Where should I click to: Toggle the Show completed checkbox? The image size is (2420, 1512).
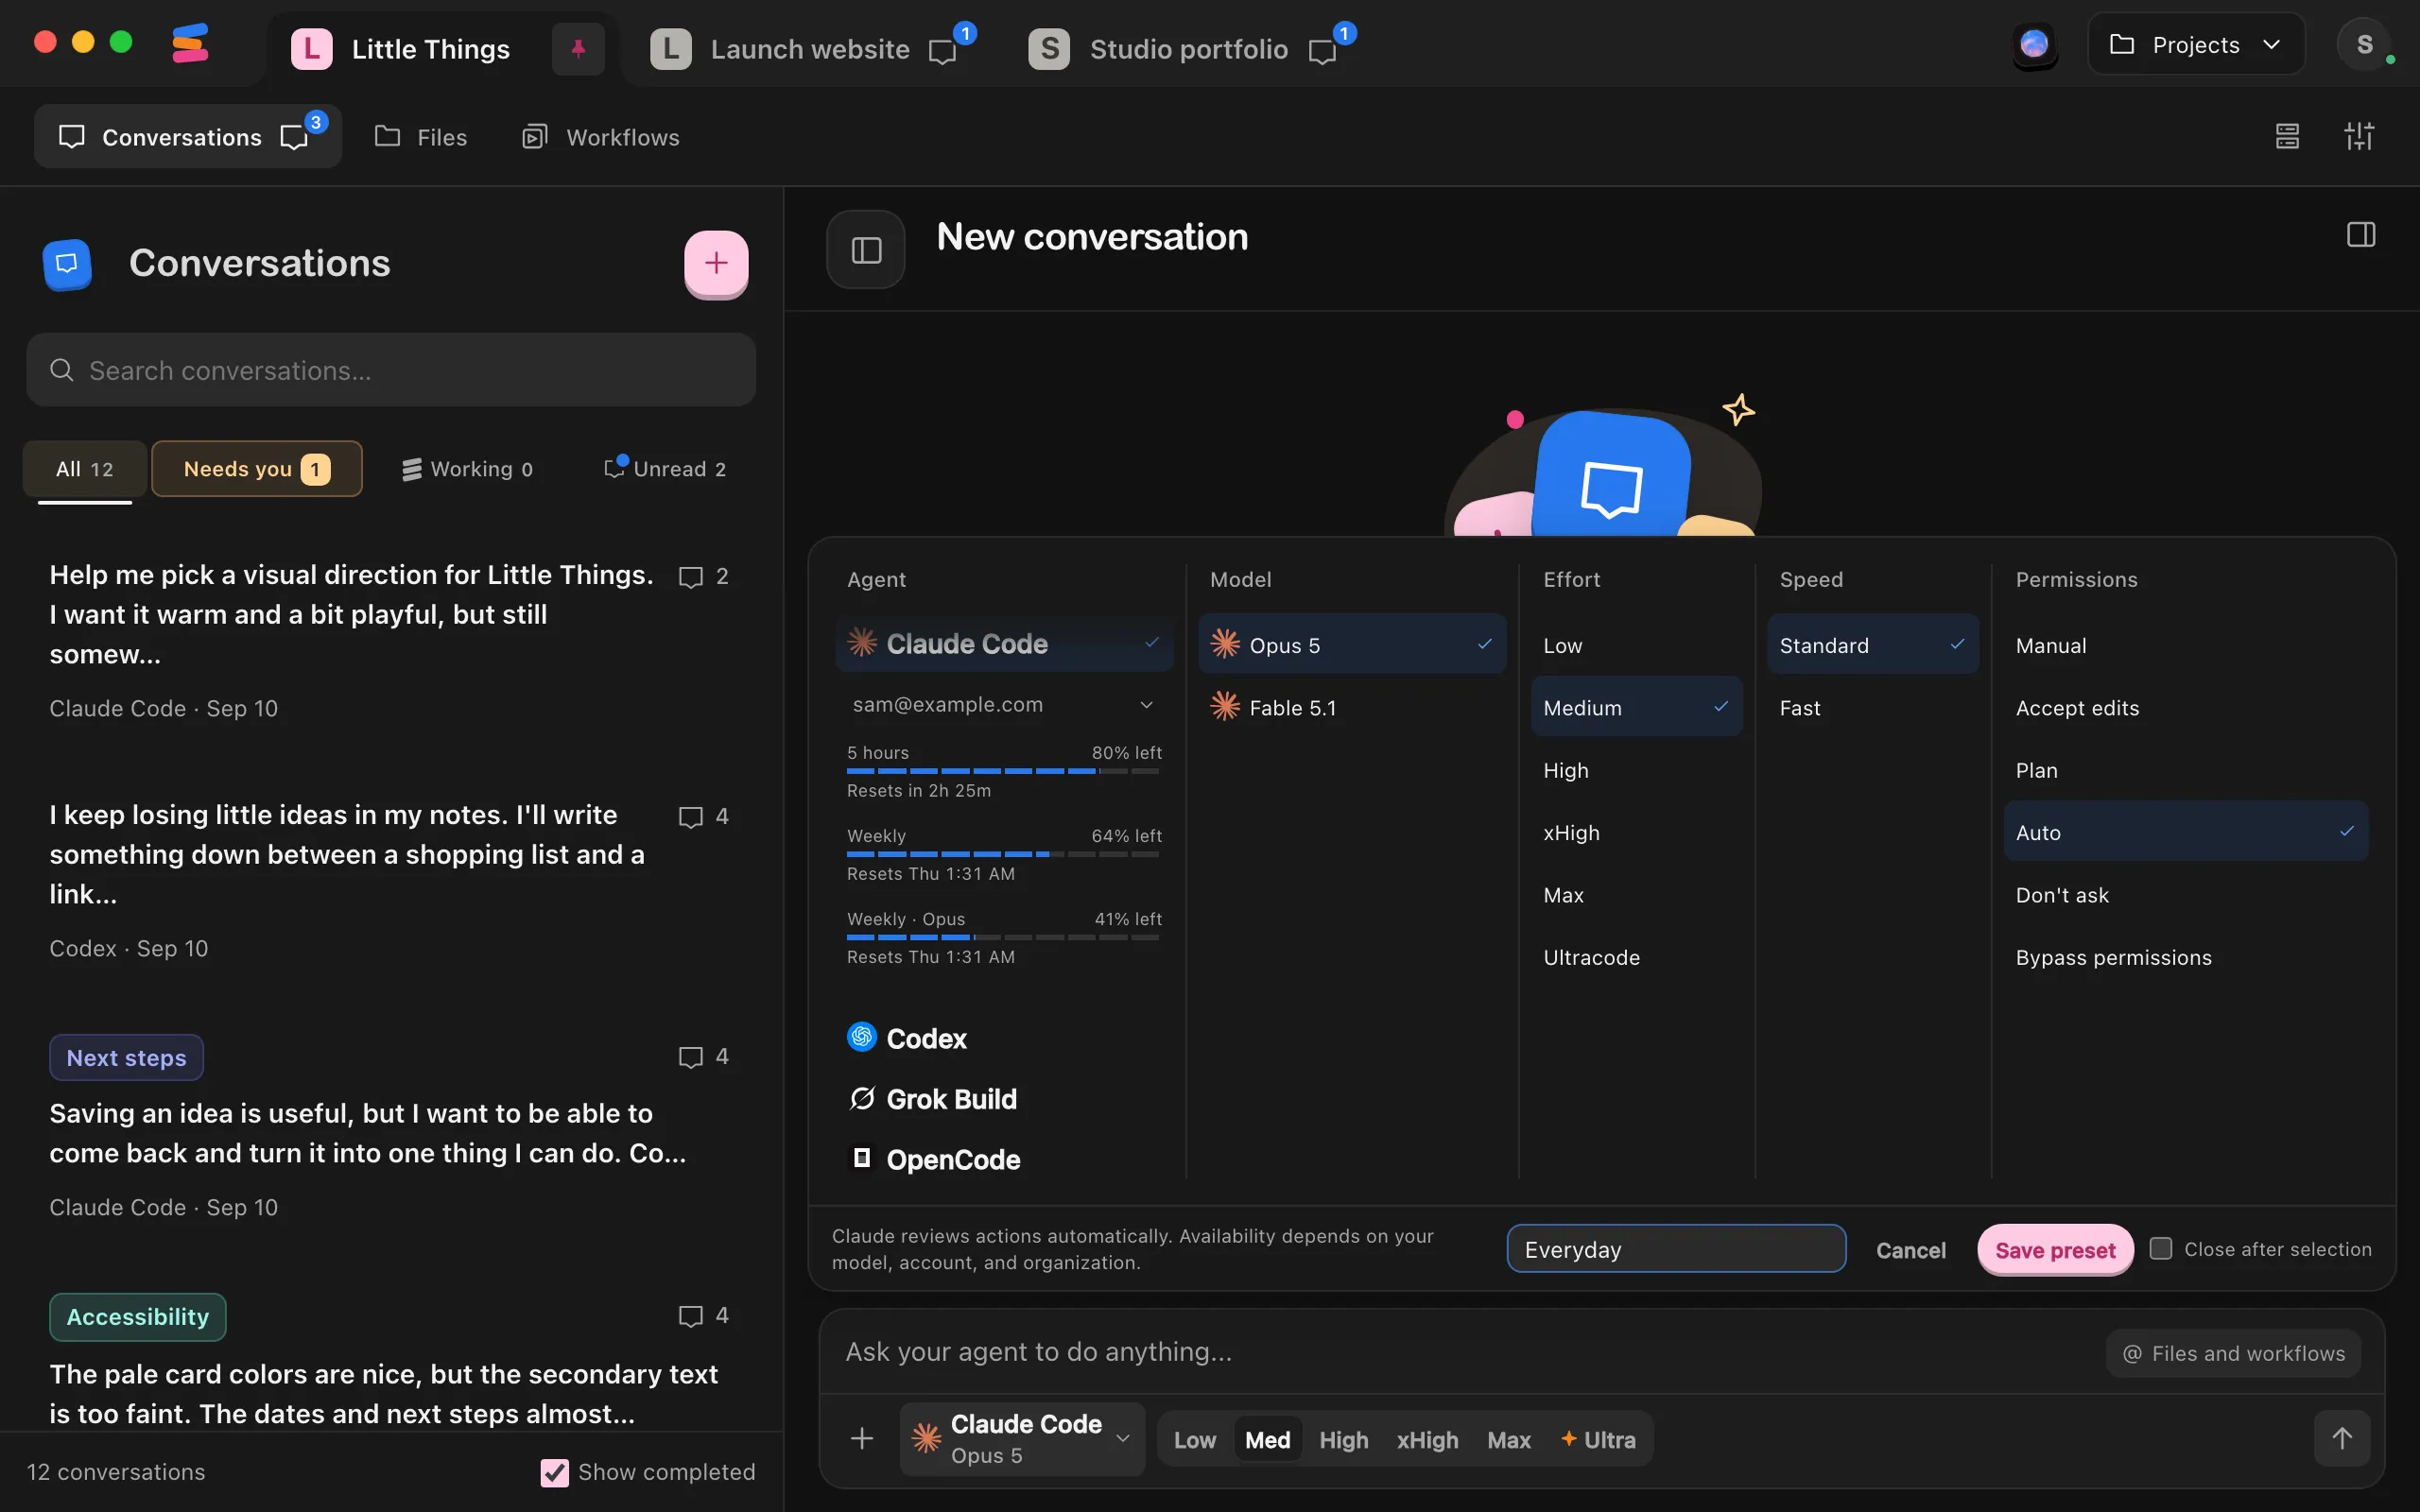(x=554, y=1472)
